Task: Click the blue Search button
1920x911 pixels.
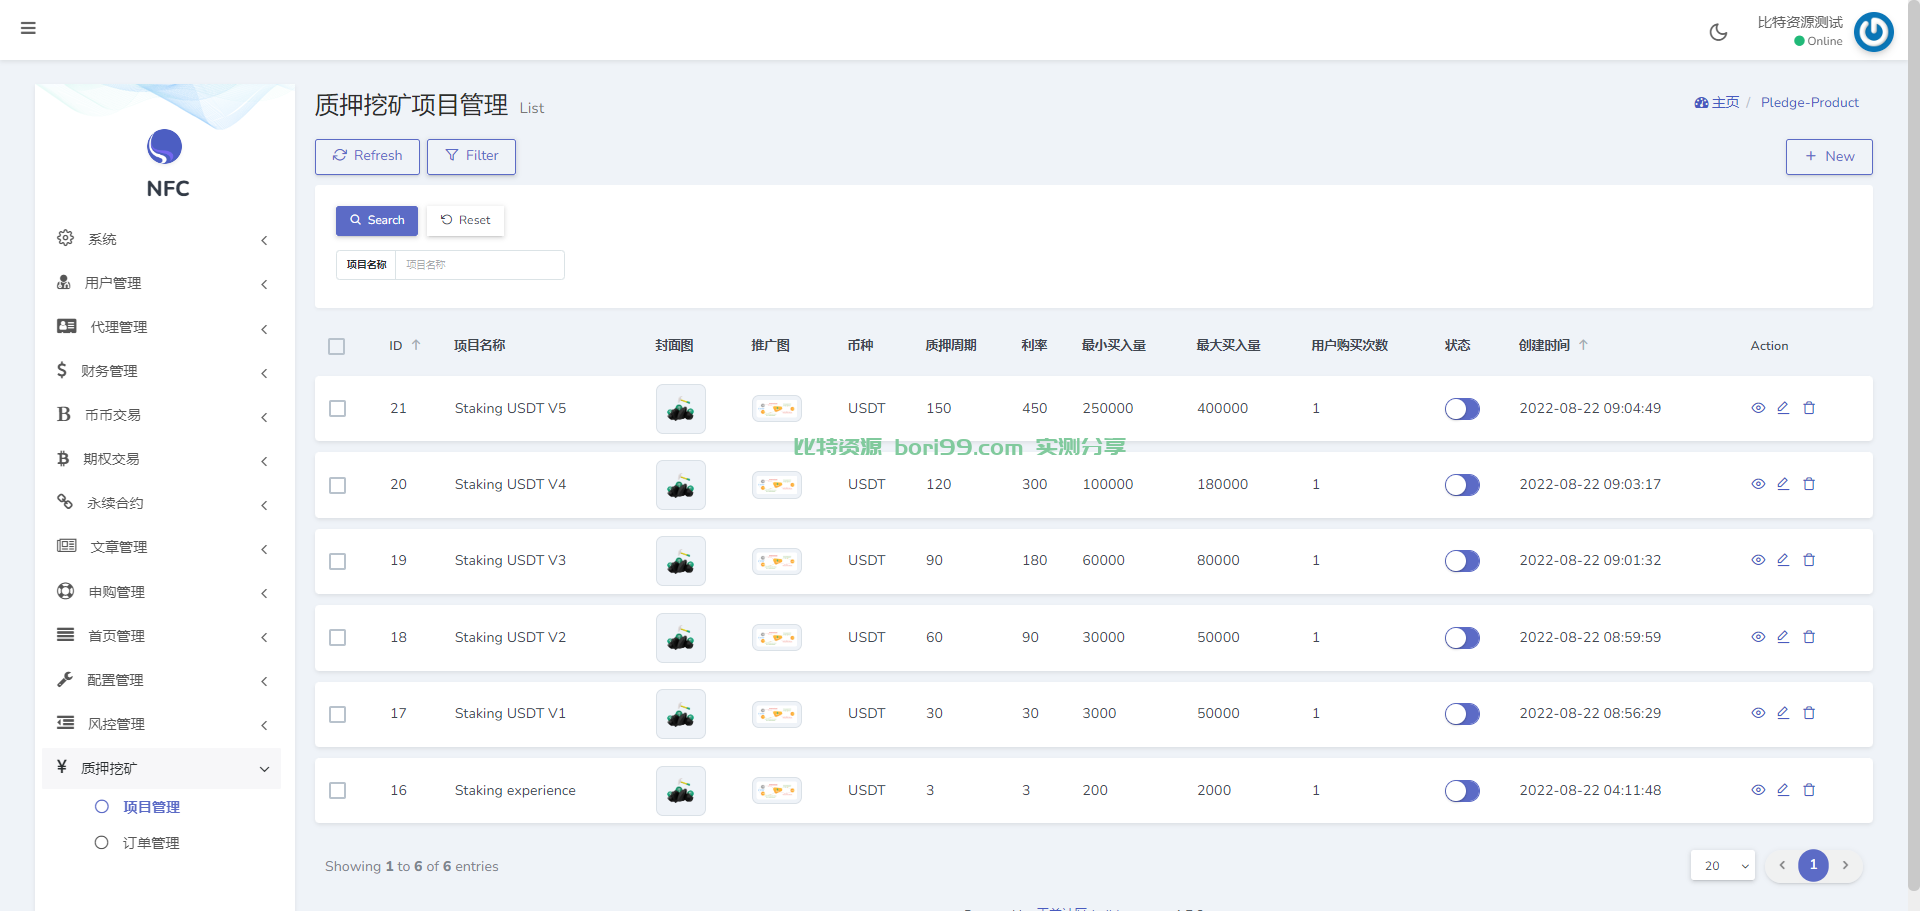Action: (x=377, y=220)
